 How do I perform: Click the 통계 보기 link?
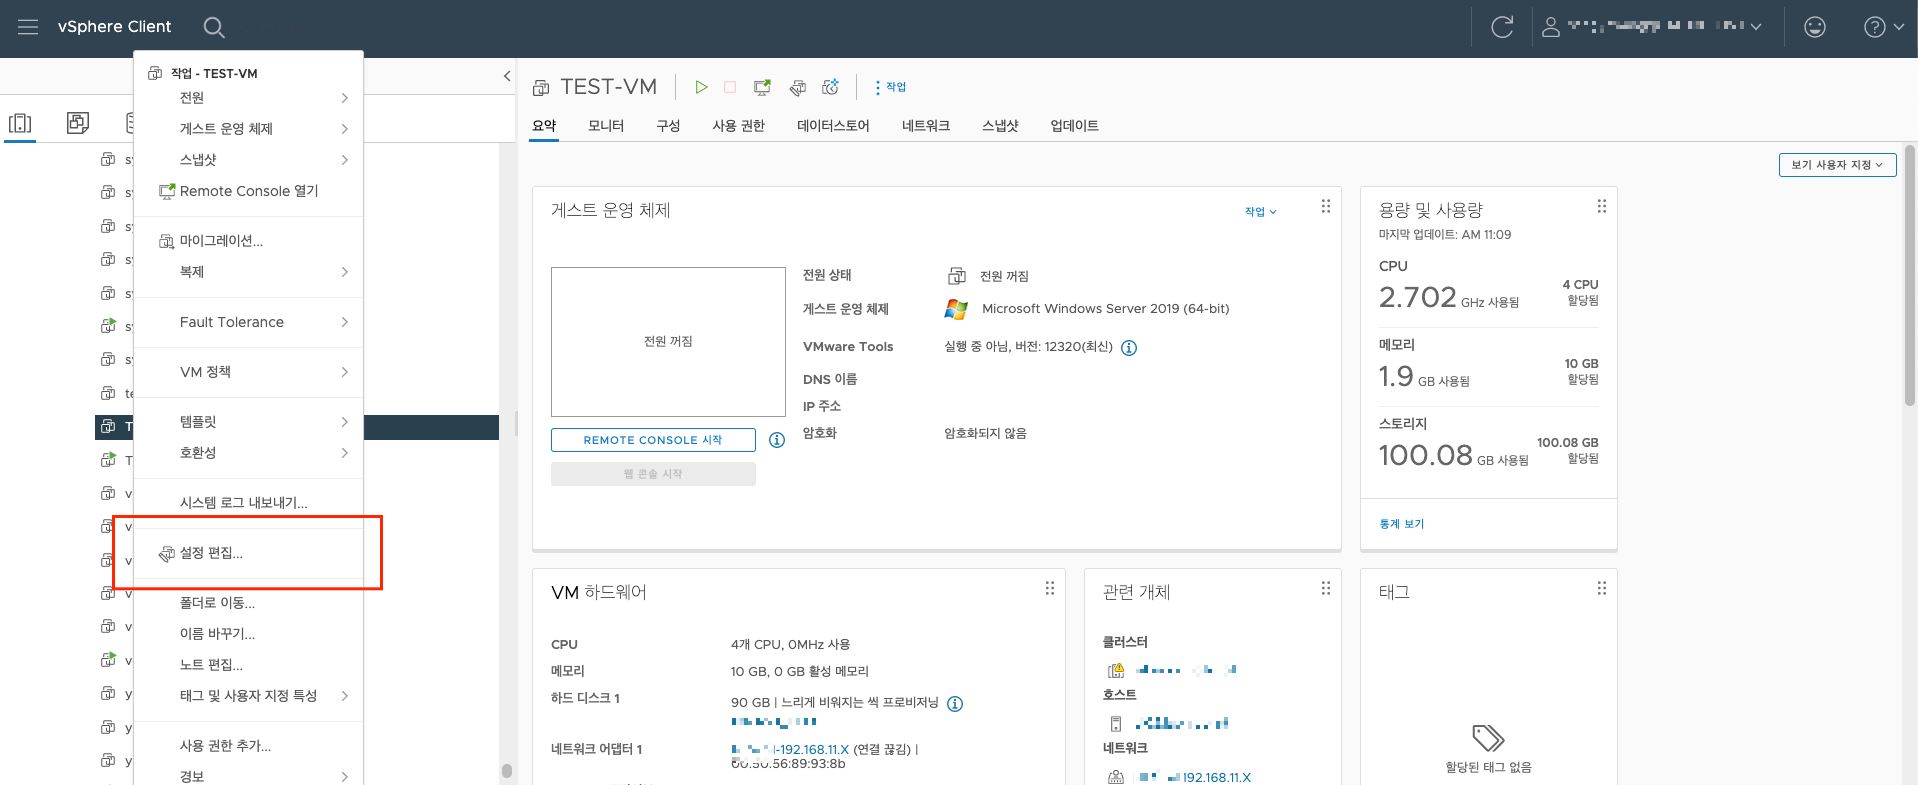click(1401, 524)
